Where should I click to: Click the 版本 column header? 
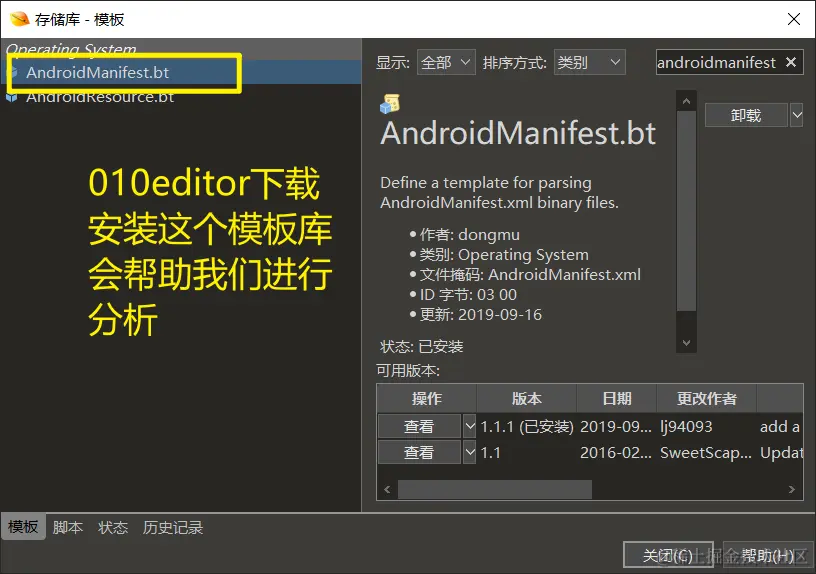pos(527,399)
